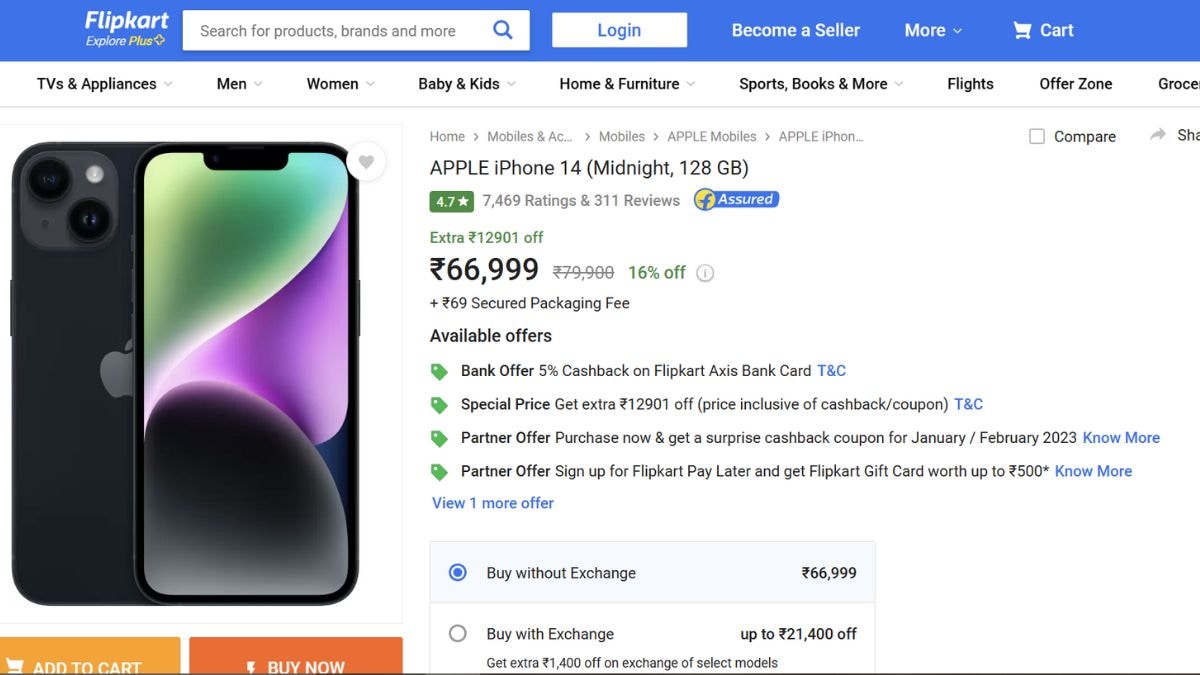
Task: Click the price info icon
Action: [705, 273]
